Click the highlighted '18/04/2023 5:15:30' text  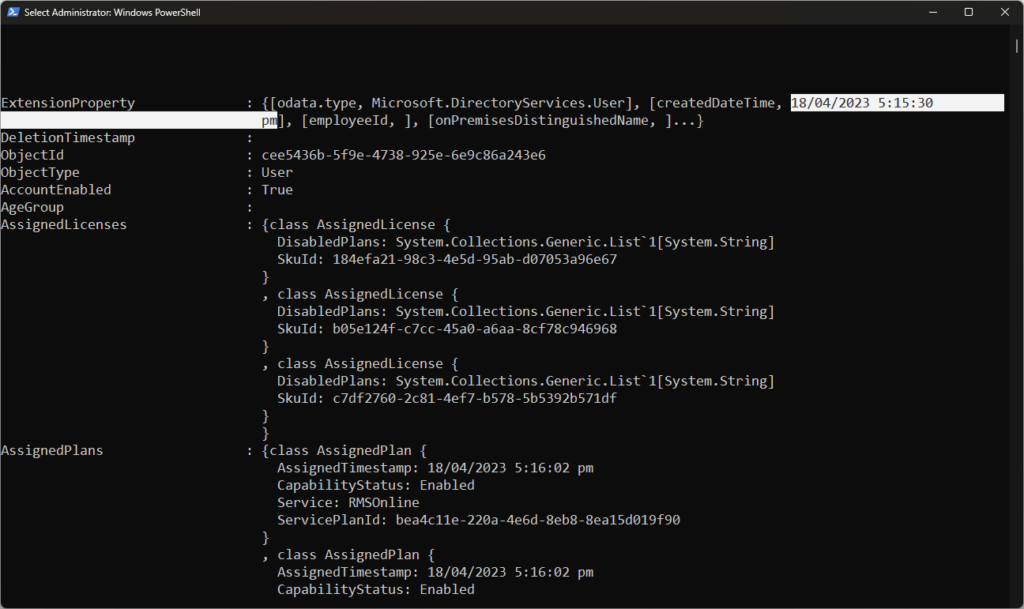862,103
